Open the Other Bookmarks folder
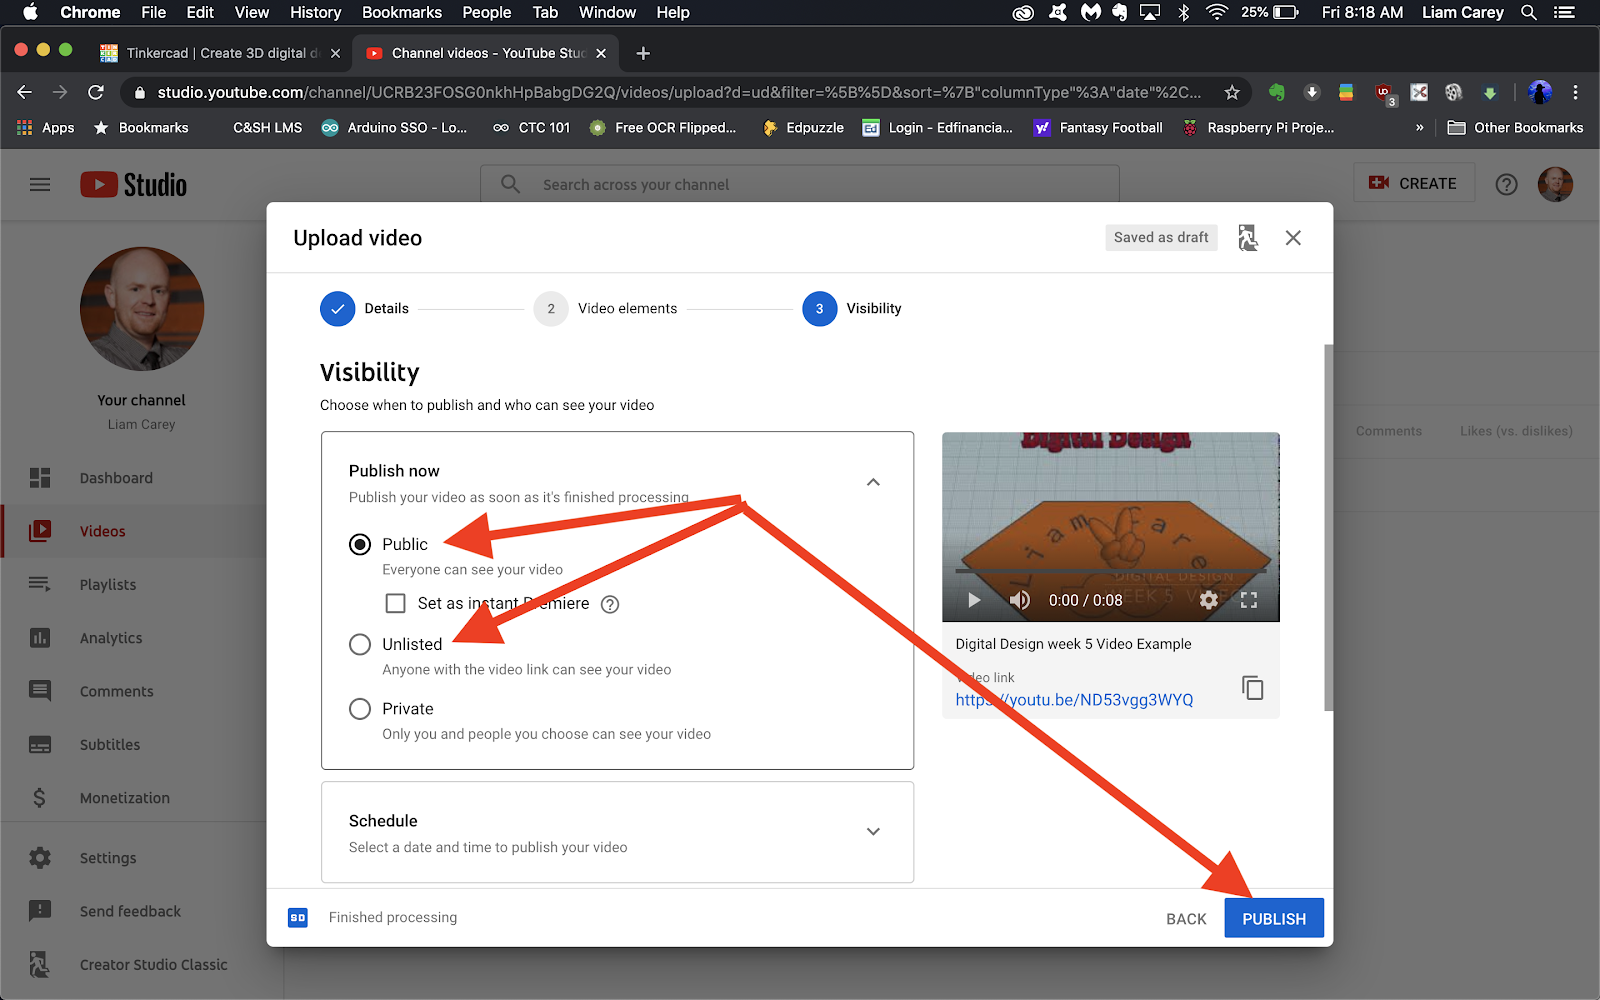1600x1000 pixels. [1515, 127]
